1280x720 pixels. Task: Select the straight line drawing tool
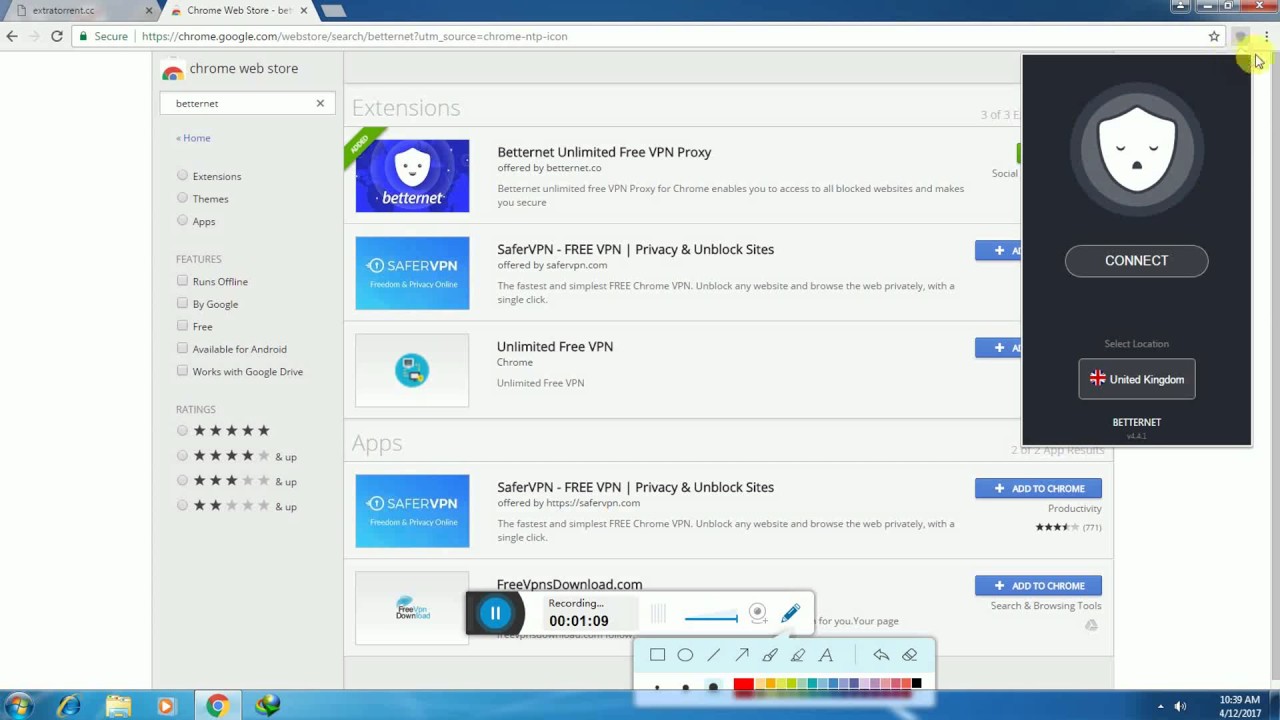click(x=713, y=655)
